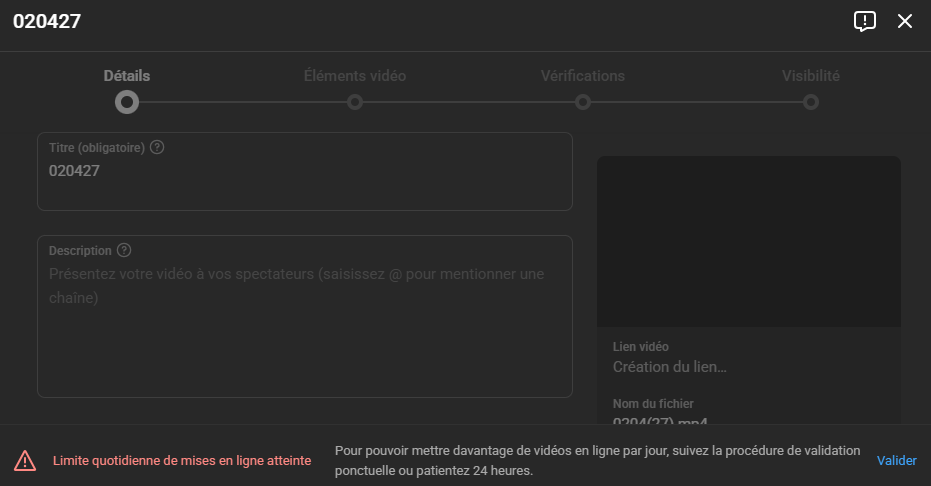Switch to the Détails tab label

pos(127,76)
